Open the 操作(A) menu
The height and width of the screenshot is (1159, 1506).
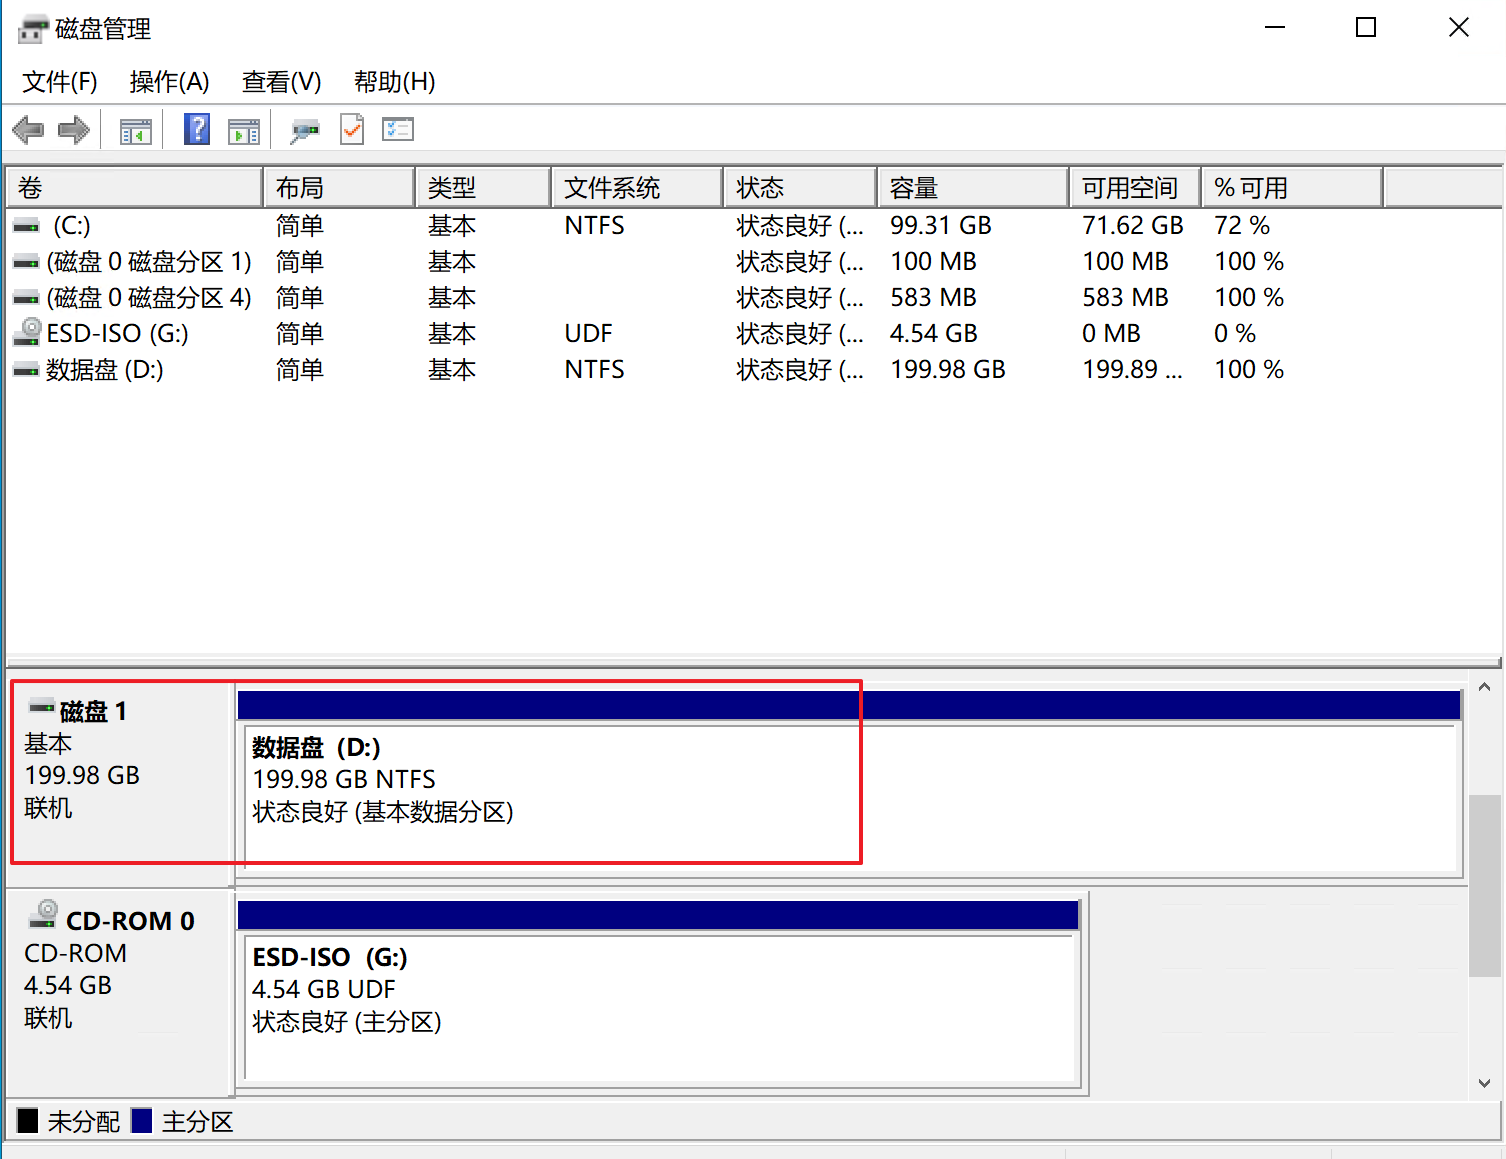(x=169, y=82)
